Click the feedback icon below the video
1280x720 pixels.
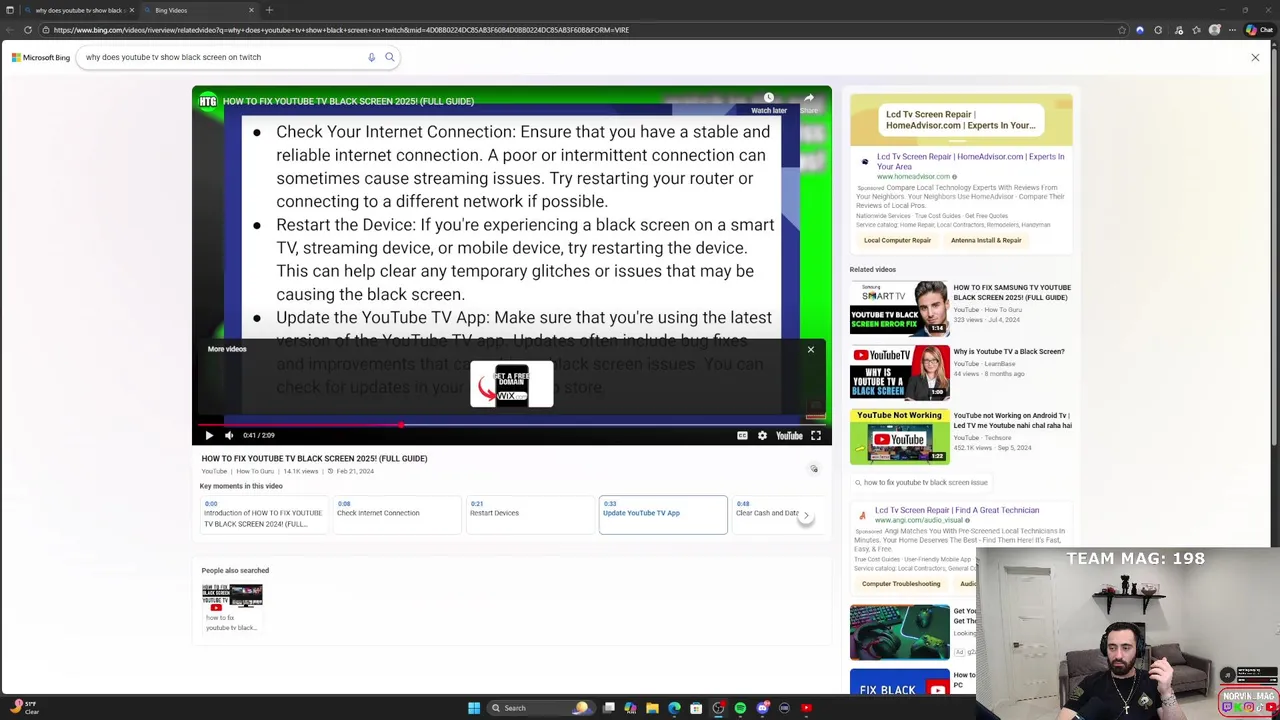pyautogui.click(x=814, y=468)
